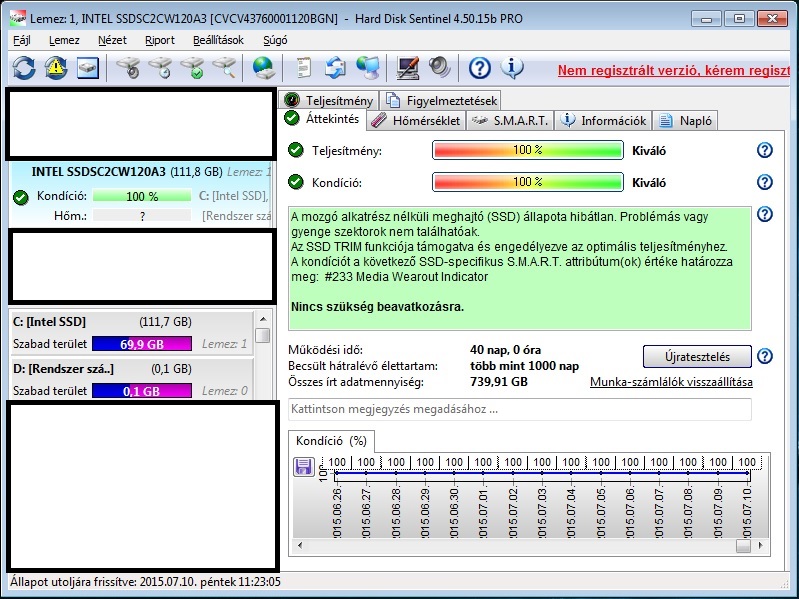Viewport: 799px width, 599px height.
Task: Click the send report arrows icon
Action: [x=335, y=68]
